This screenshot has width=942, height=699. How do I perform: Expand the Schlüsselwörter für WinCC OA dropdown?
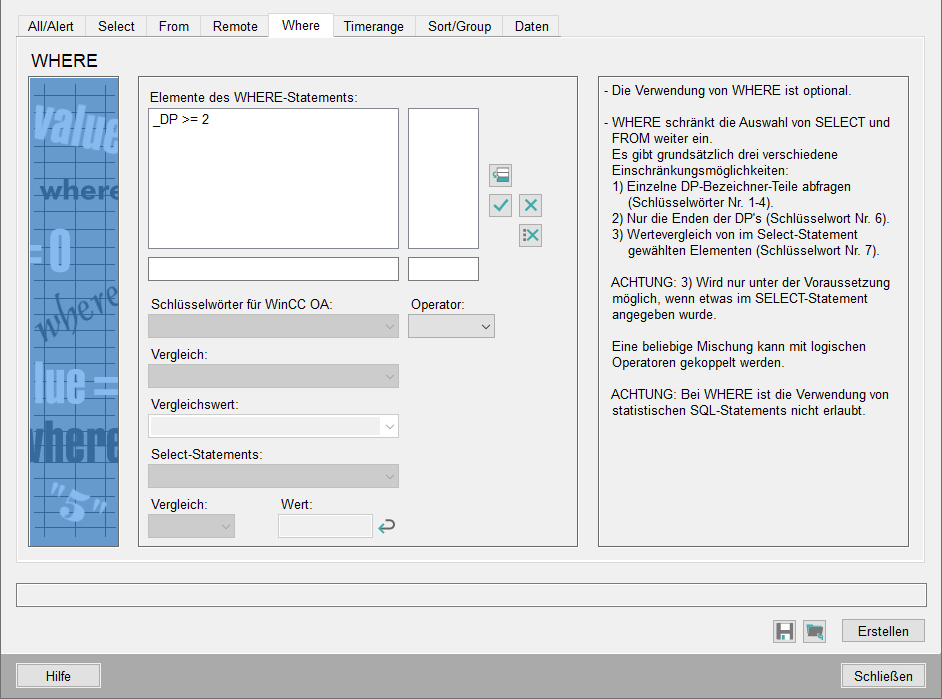click(273, 326)
